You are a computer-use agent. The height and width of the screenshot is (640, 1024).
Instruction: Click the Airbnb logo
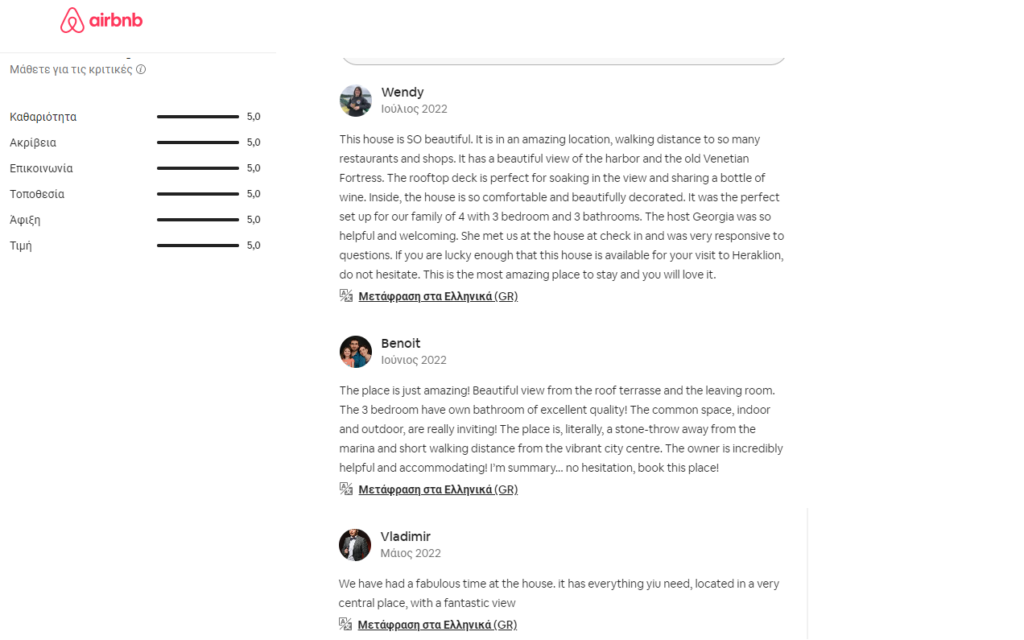click(101, 21)
